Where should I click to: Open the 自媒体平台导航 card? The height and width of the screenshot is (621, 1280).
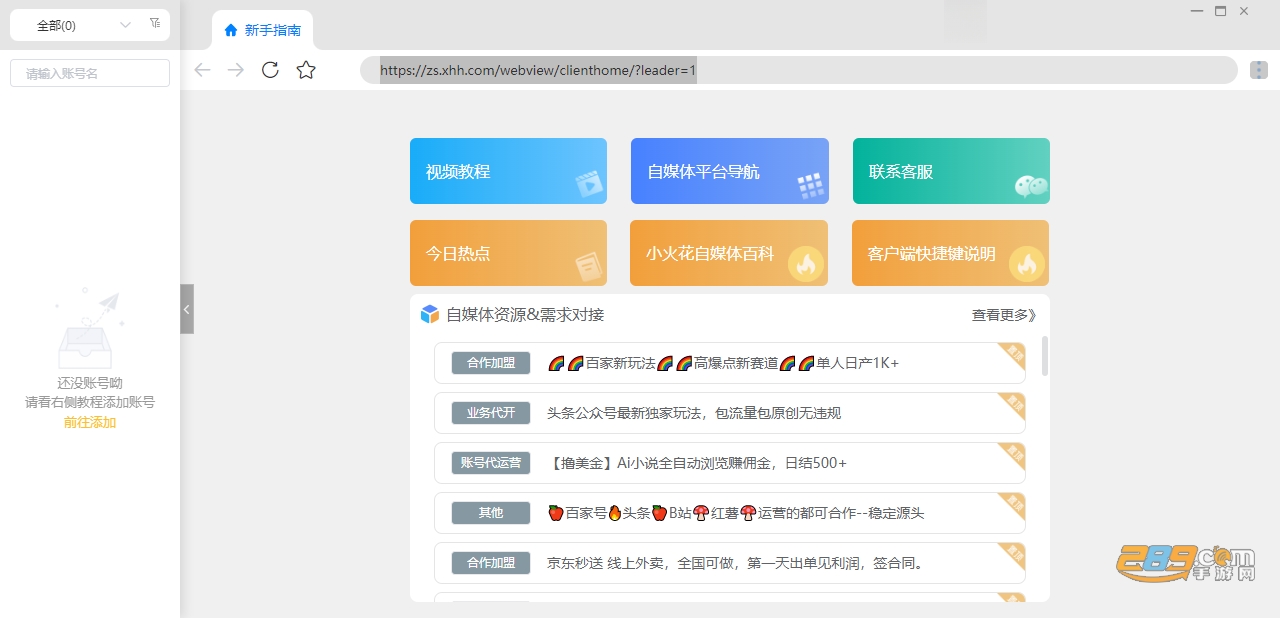[730, 171]
